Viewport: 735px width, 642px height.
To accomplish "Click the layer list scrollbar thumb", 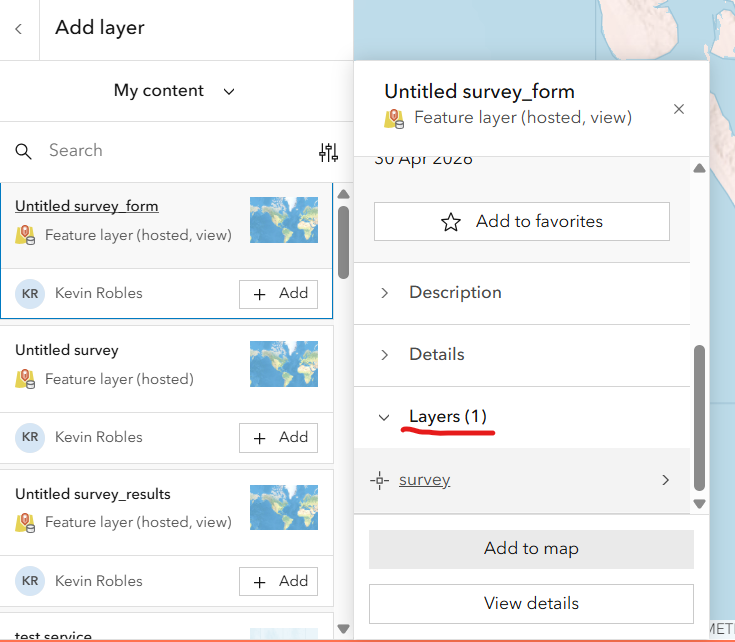I will pos(344,242).
